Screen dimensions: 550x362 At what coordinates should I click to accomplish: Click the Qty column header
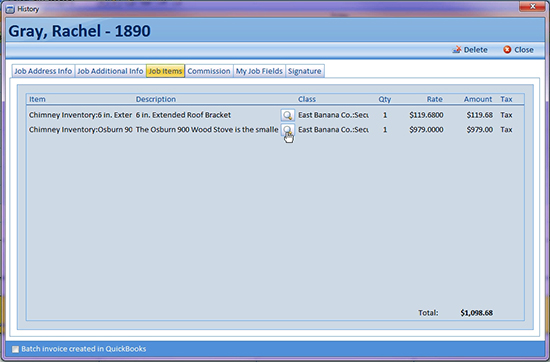pos(384,99)
